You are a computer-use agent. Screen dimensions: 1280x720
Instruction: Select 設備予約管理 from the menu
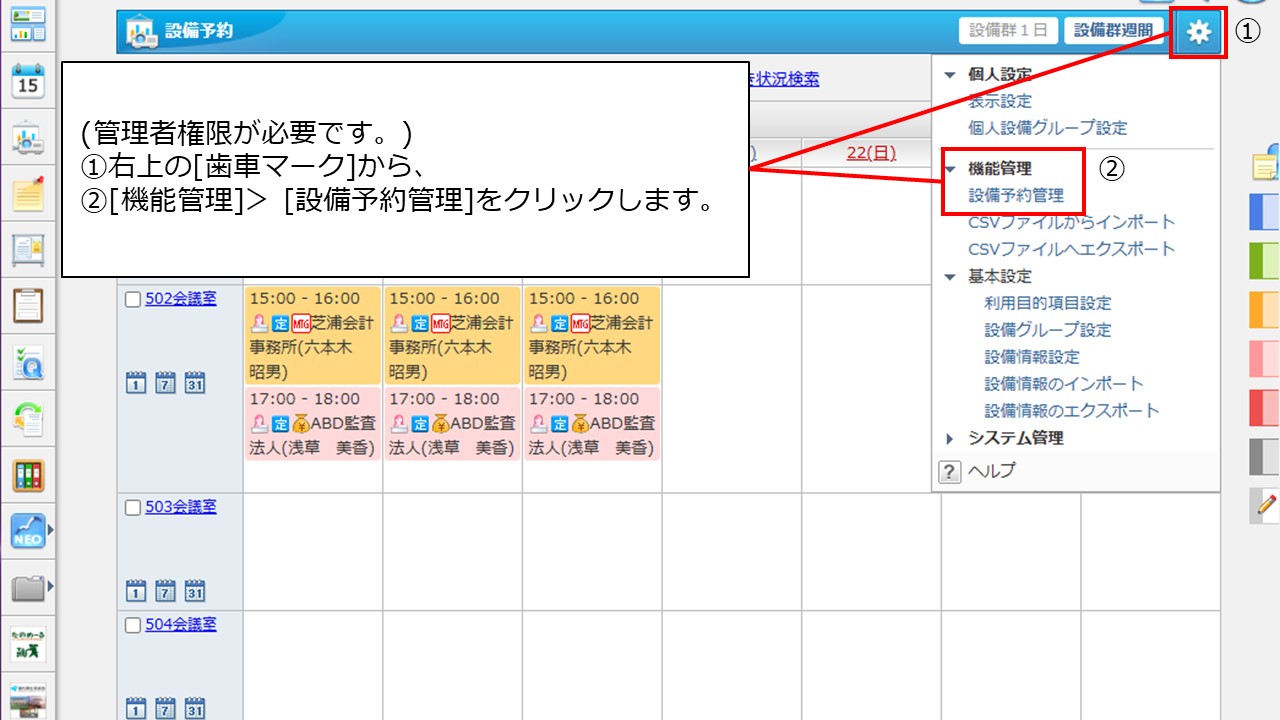(x=1016, y=196)
